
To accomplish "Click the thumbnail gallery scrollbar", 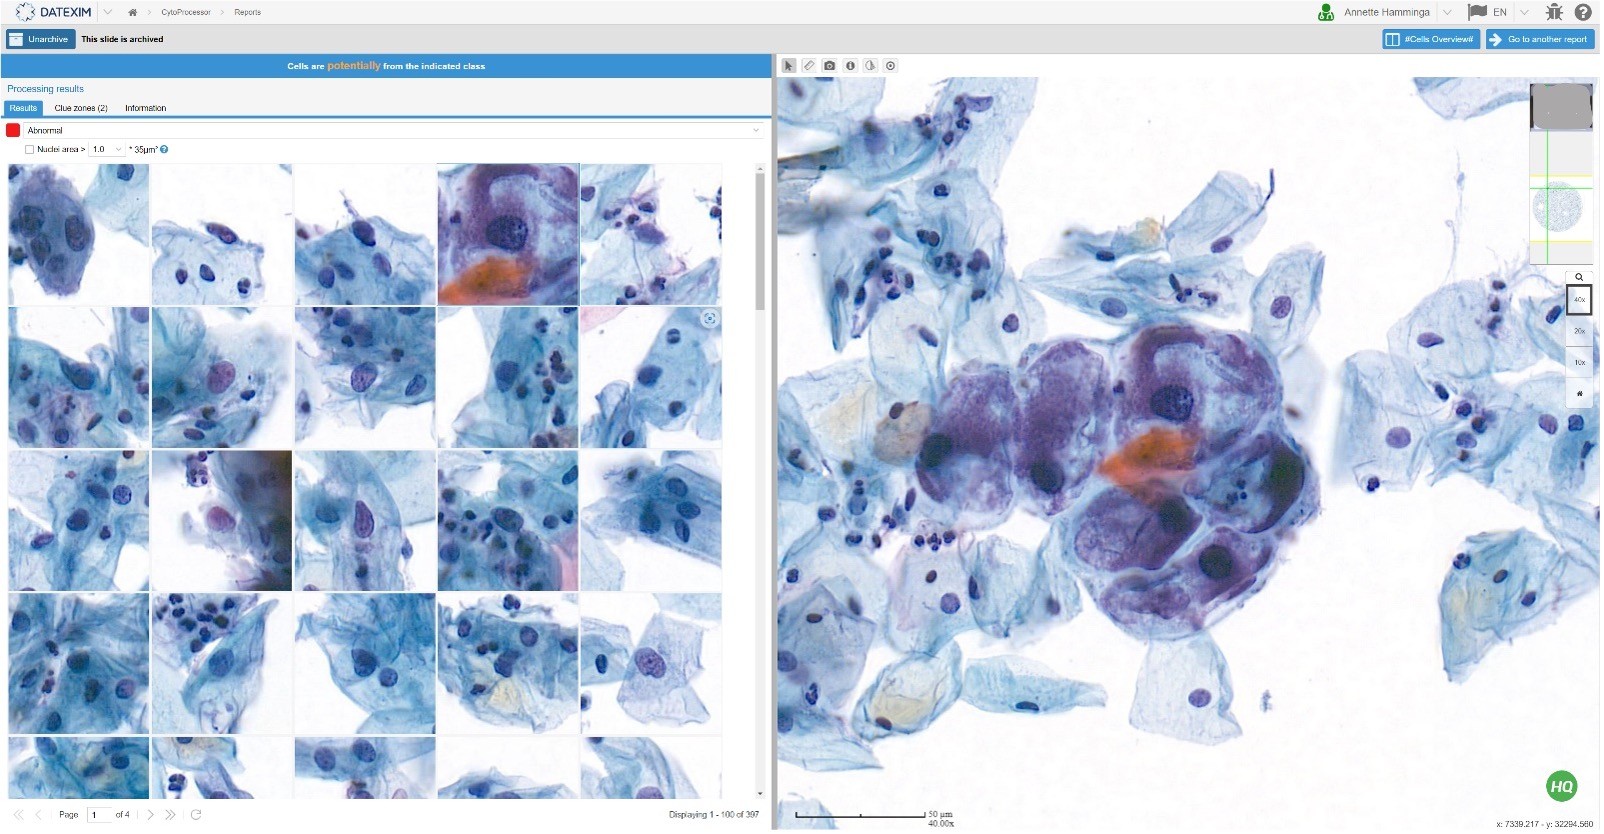I will pyautogui.click(x=762, y=240).
